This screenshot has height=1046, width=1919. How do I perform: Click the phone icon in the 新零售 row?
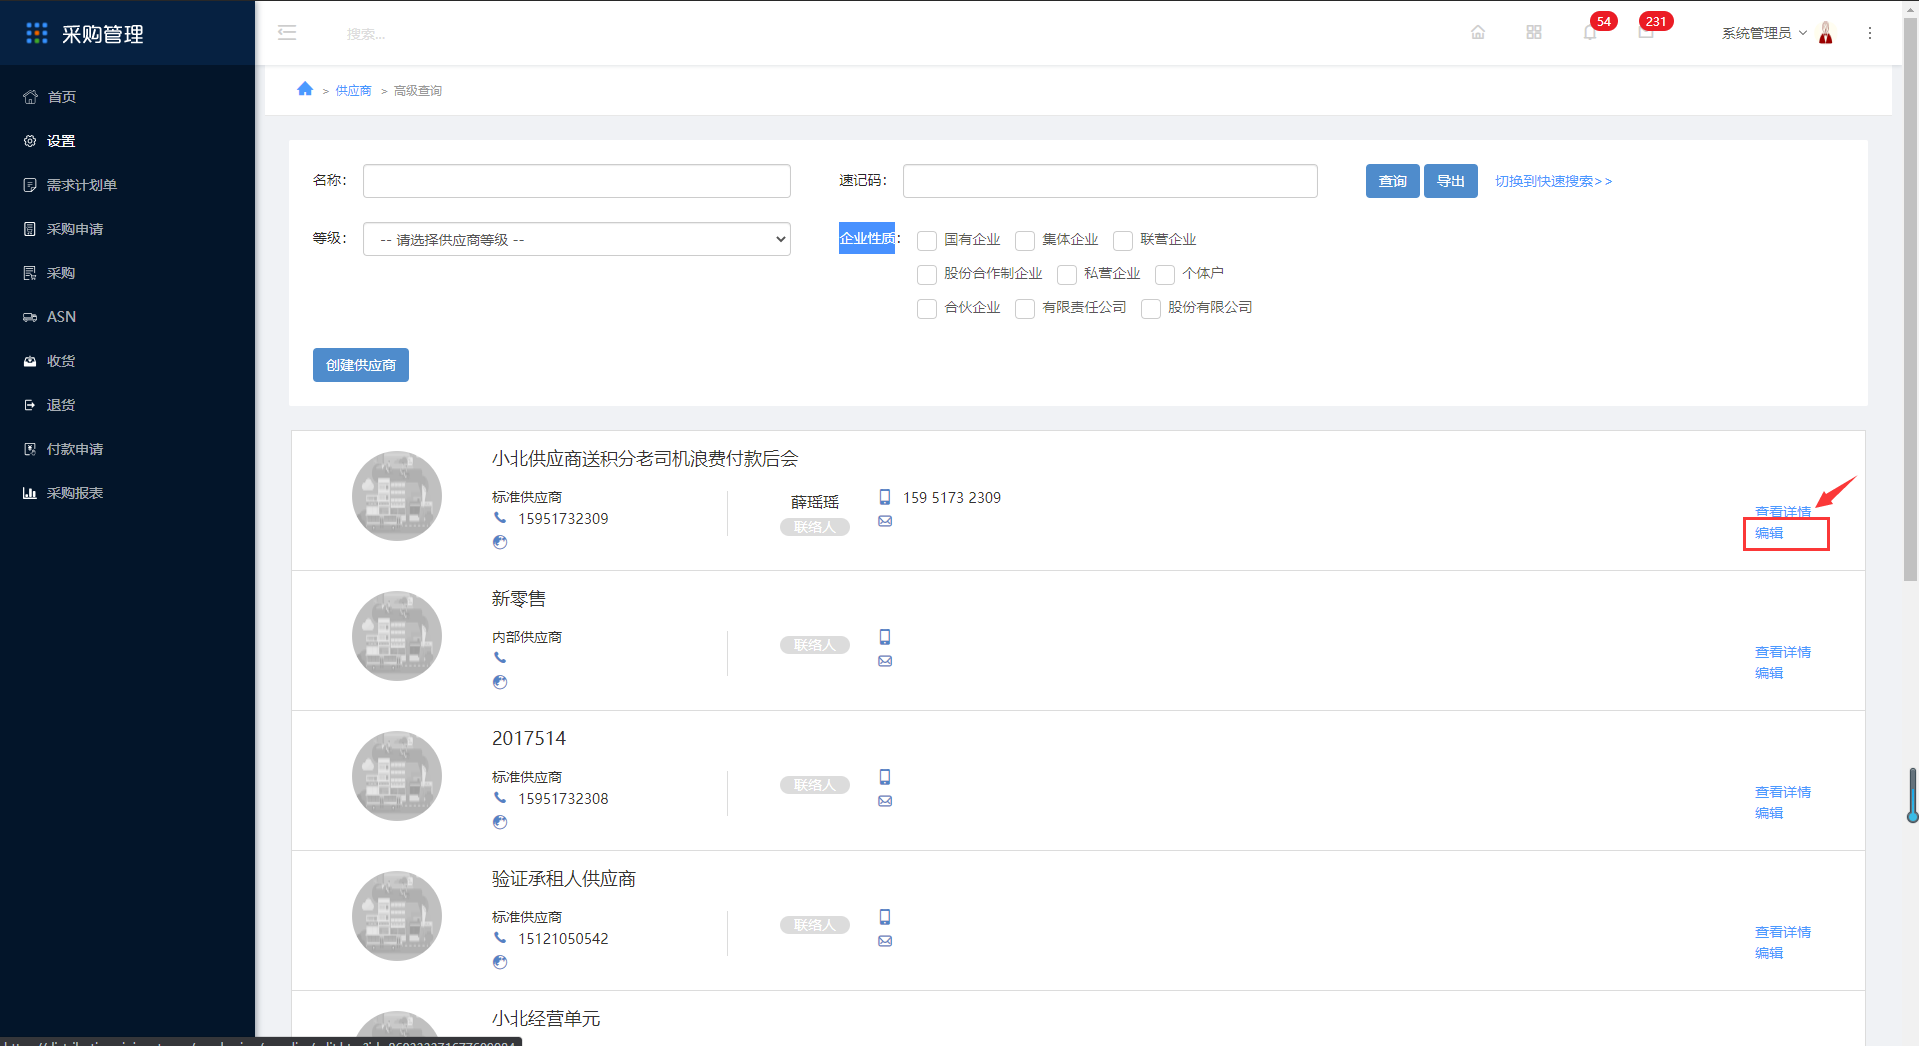click(x=500, y=658)
